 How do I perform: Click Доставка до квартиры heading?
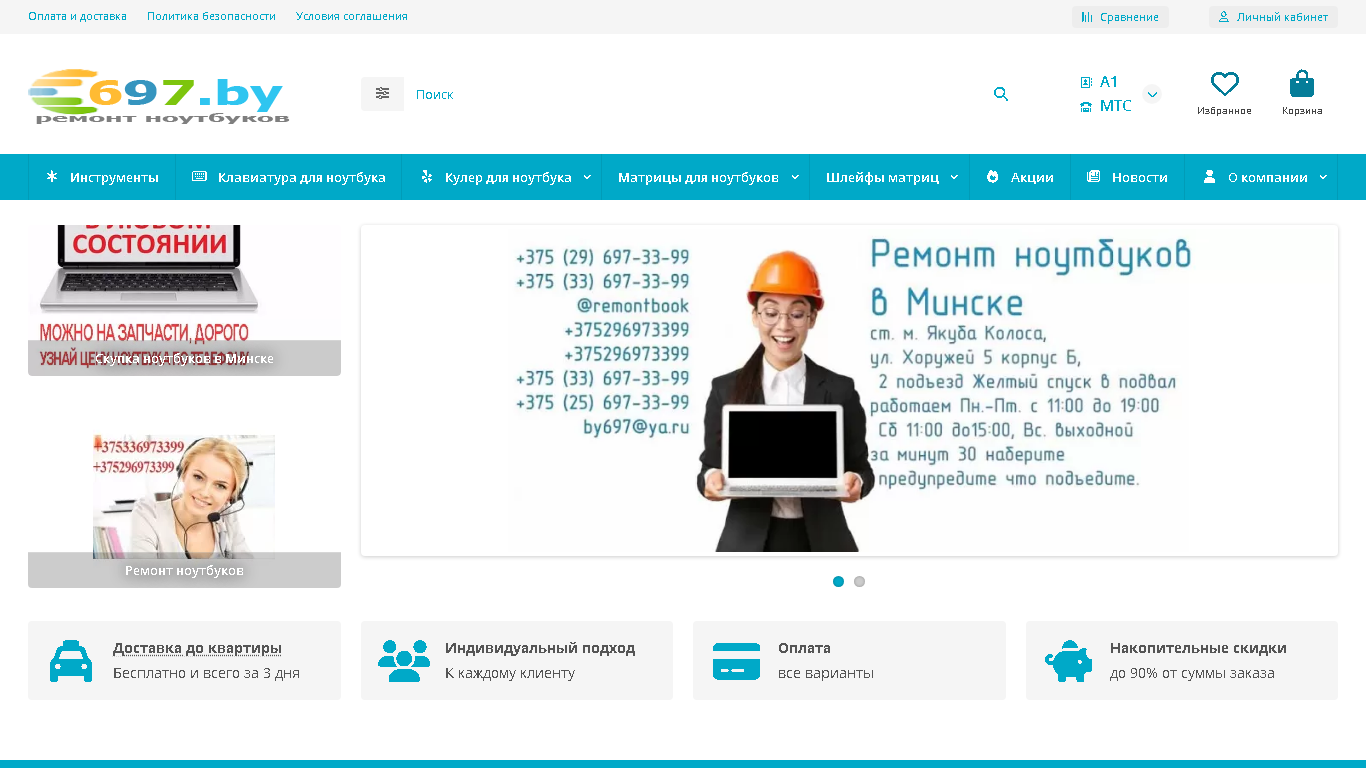[x=197, y=648]
